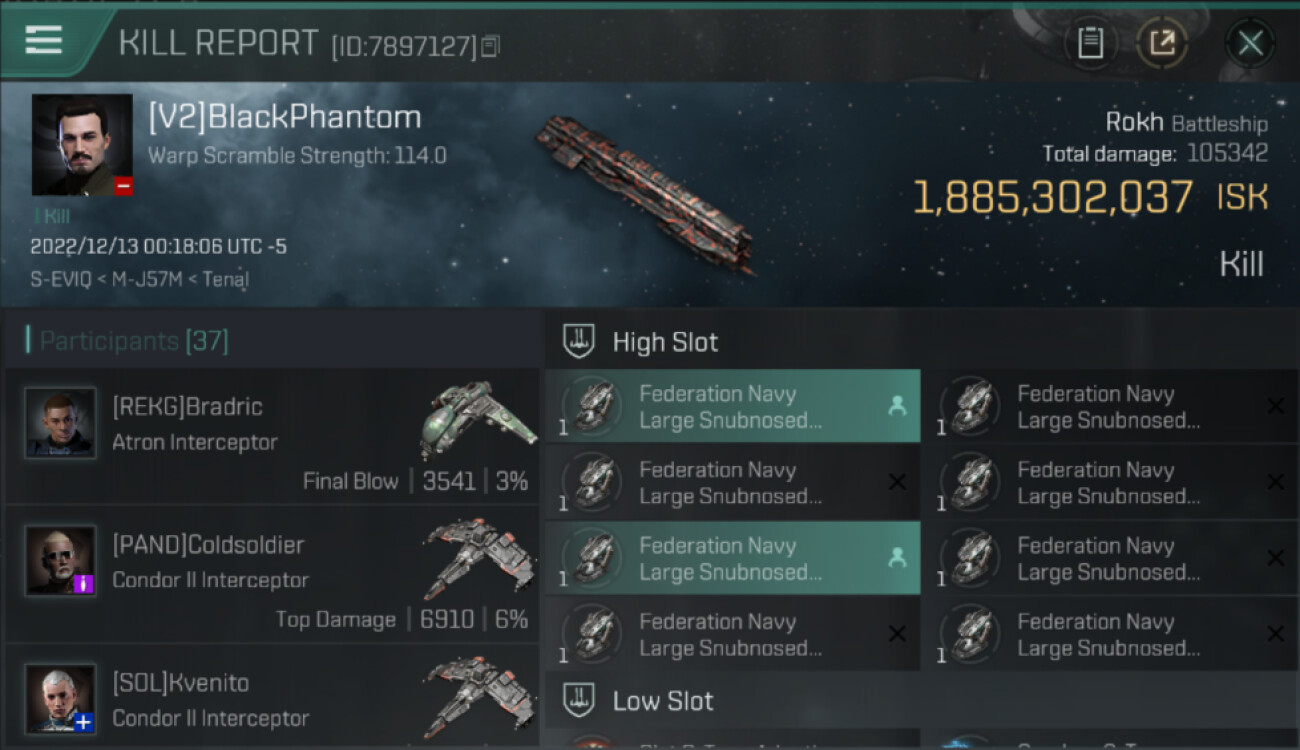
Task: View BlackPhantom's pilot portrait
Action: 82,145
